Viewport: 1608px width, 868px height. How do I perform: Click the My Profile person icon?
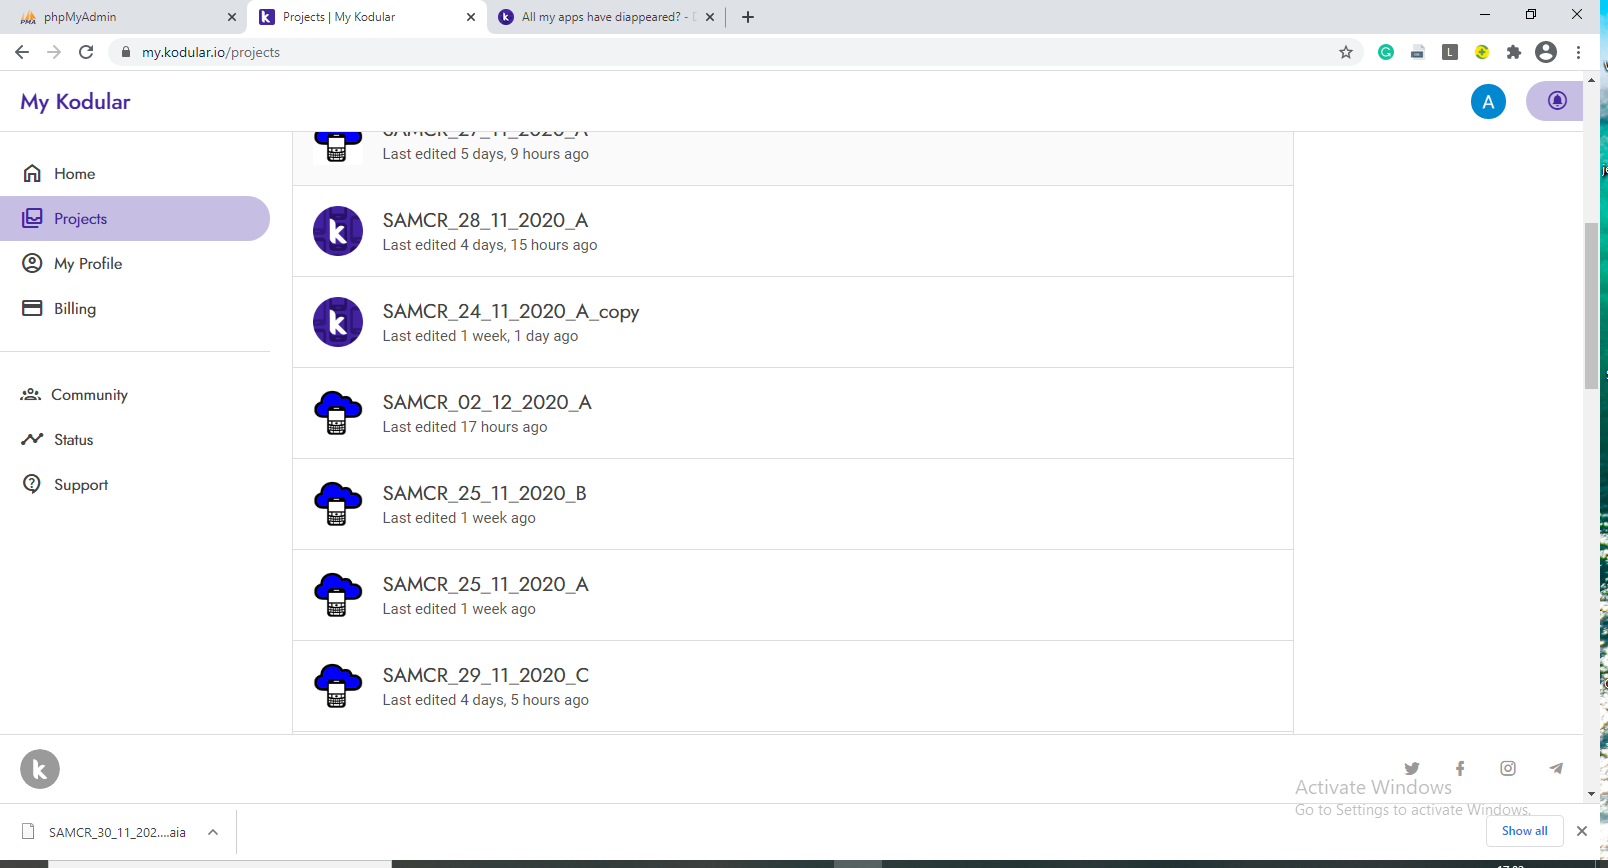[33, 263]
